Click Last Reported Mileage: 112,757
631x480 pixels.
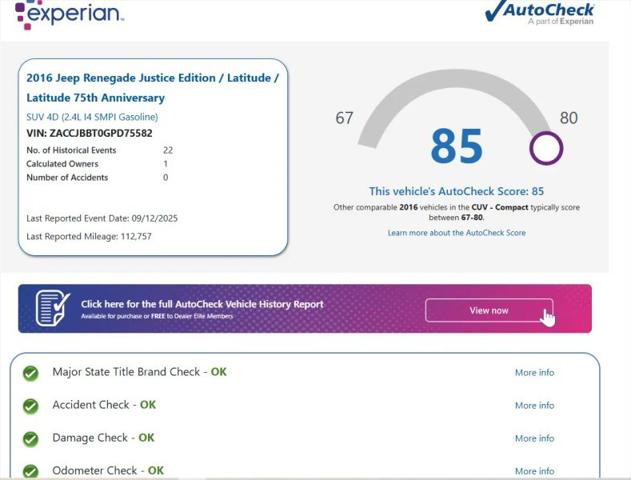click(89, 237)
